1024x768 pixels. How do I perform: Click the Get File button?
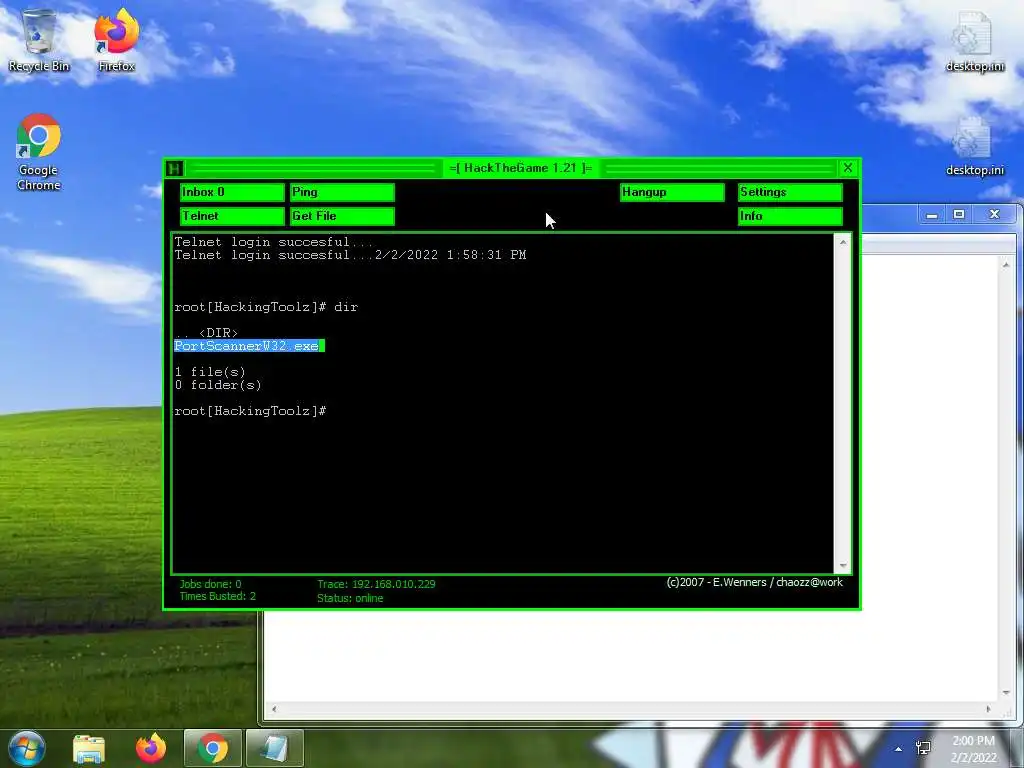point(342,216)
